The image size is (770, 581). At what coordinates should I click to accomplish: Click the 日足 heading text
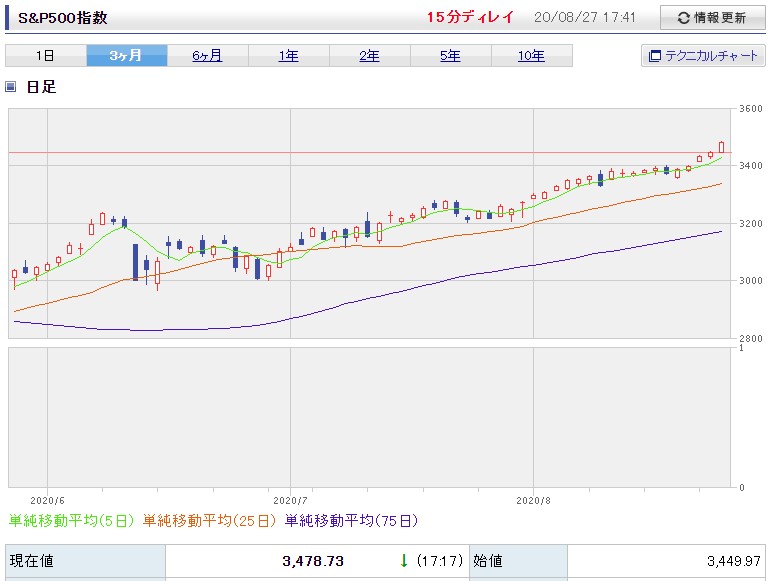point(41,87)
